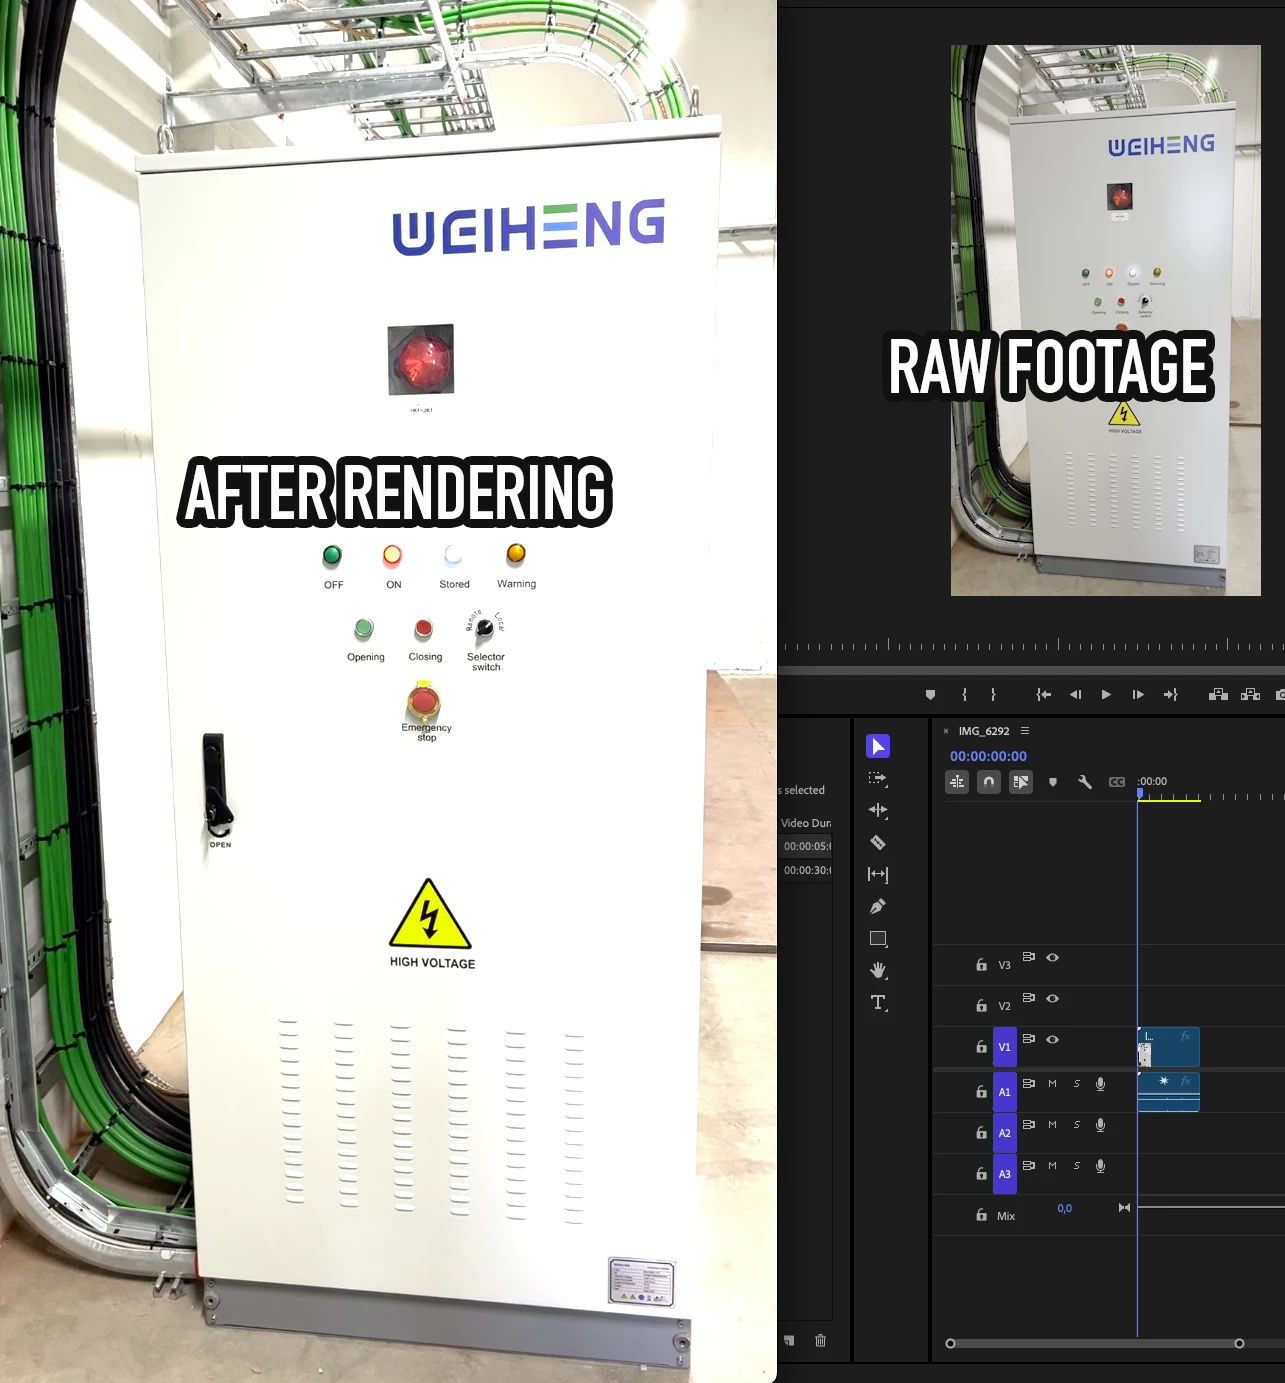Click the timeline timecode 00:00:00:00

pos(988,757)
